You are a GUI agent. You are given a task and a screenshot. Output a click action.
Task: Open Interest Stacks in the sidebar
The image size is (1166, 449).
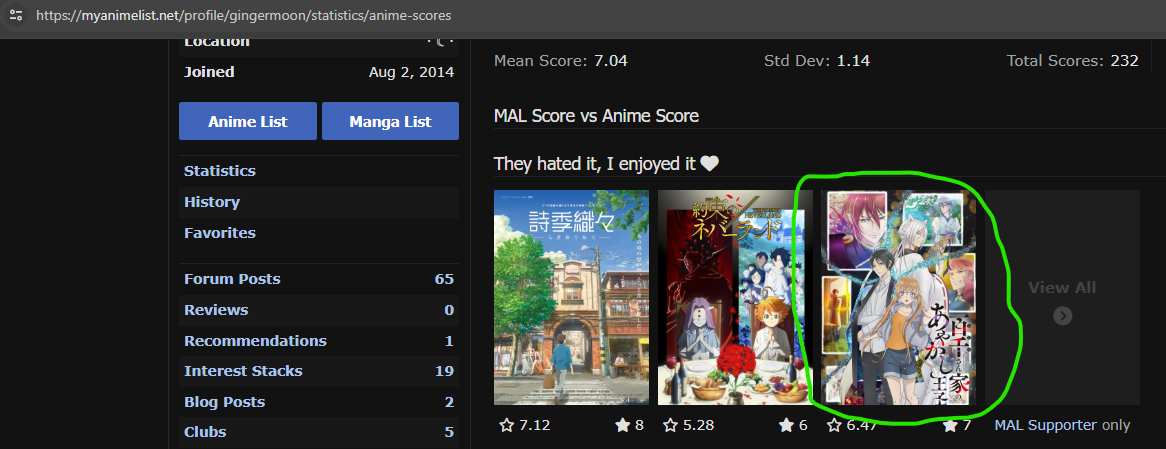[x=243, y=371]
